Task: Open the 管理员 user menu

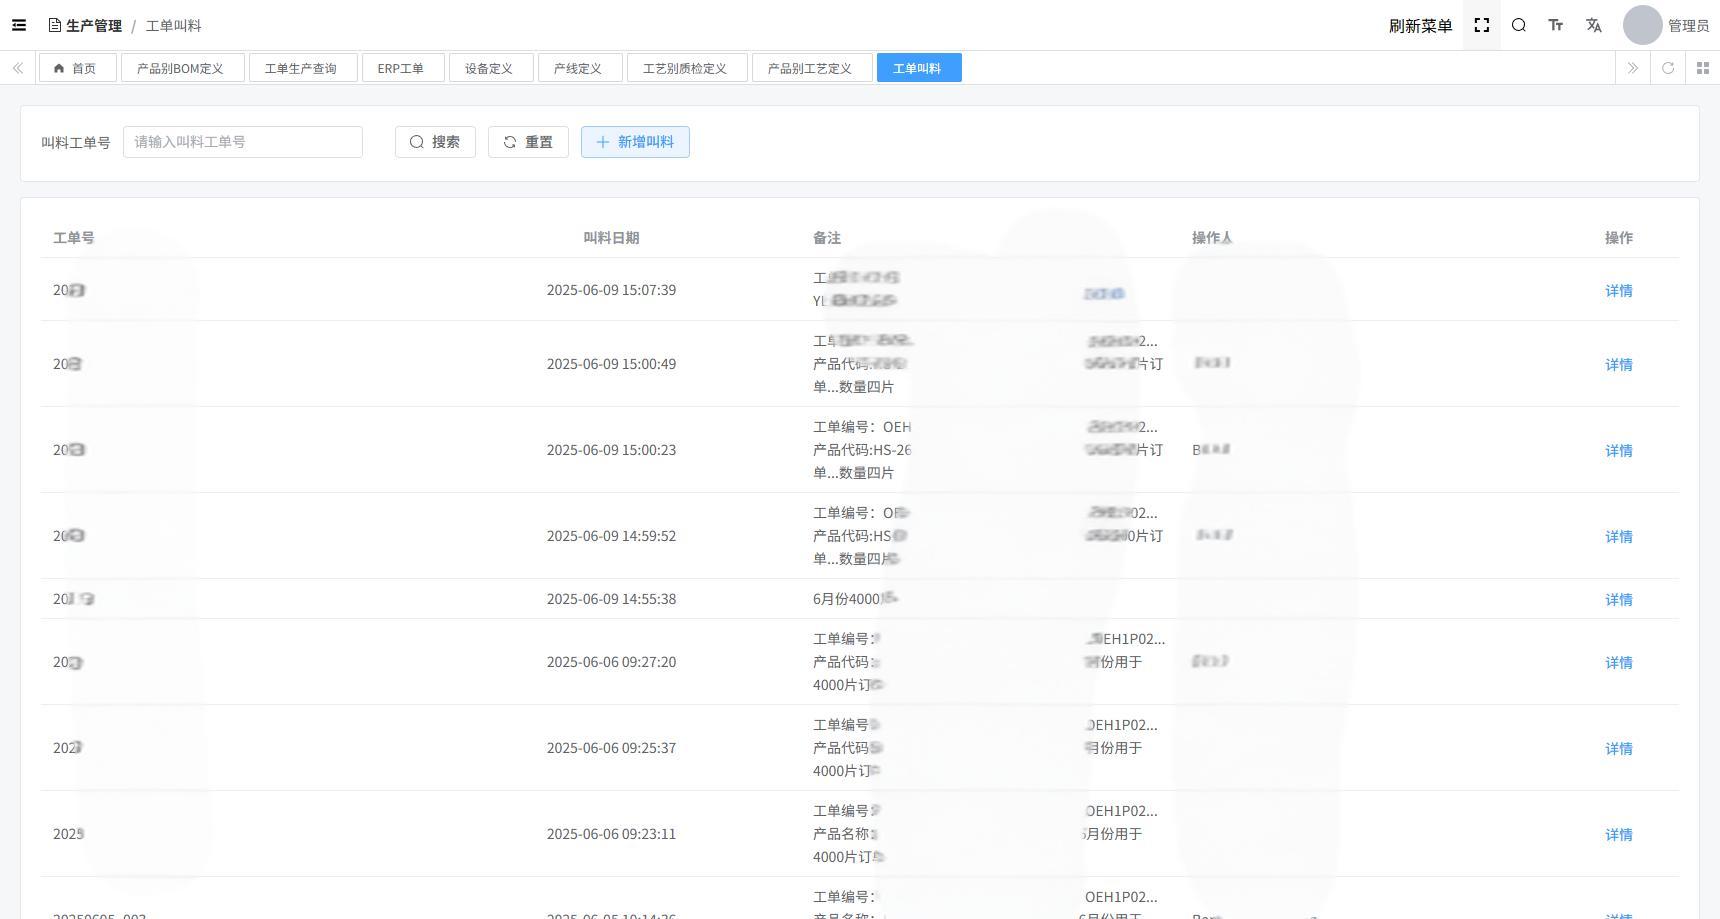Action: coord(1688,25)
